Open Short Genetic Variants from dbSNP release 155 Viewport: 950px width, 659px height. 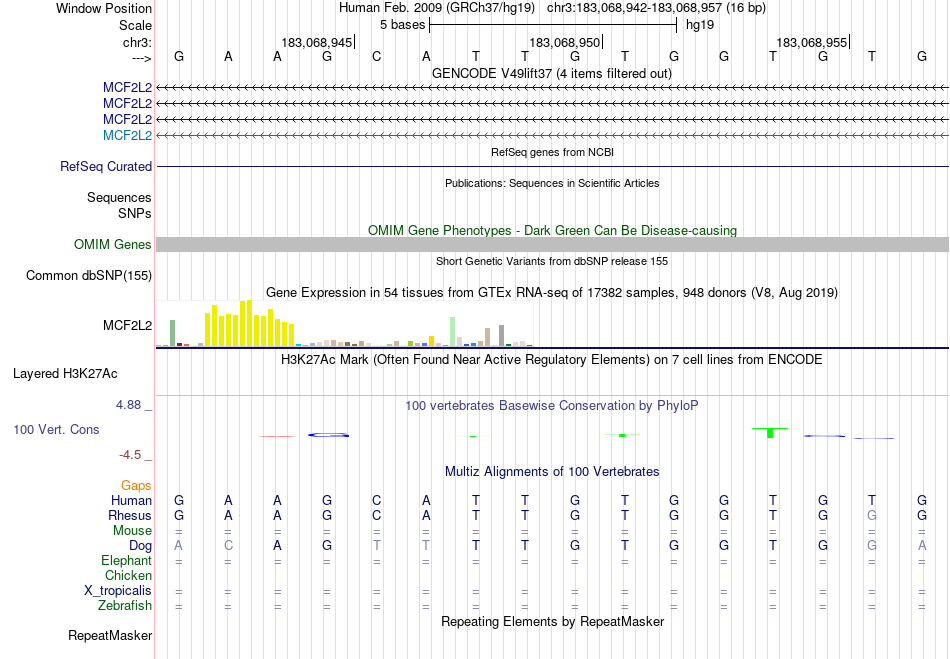[552, 261]
